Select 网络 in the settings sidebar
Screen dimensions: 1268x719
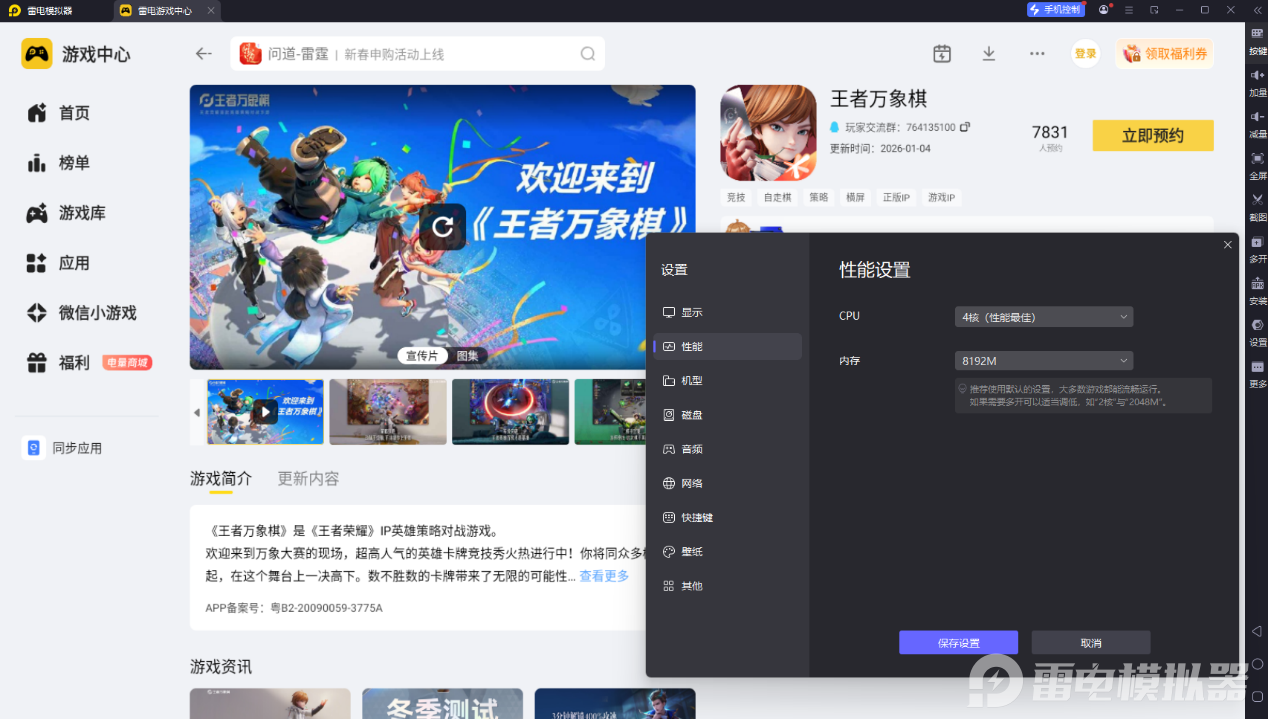tap(691, 483)
